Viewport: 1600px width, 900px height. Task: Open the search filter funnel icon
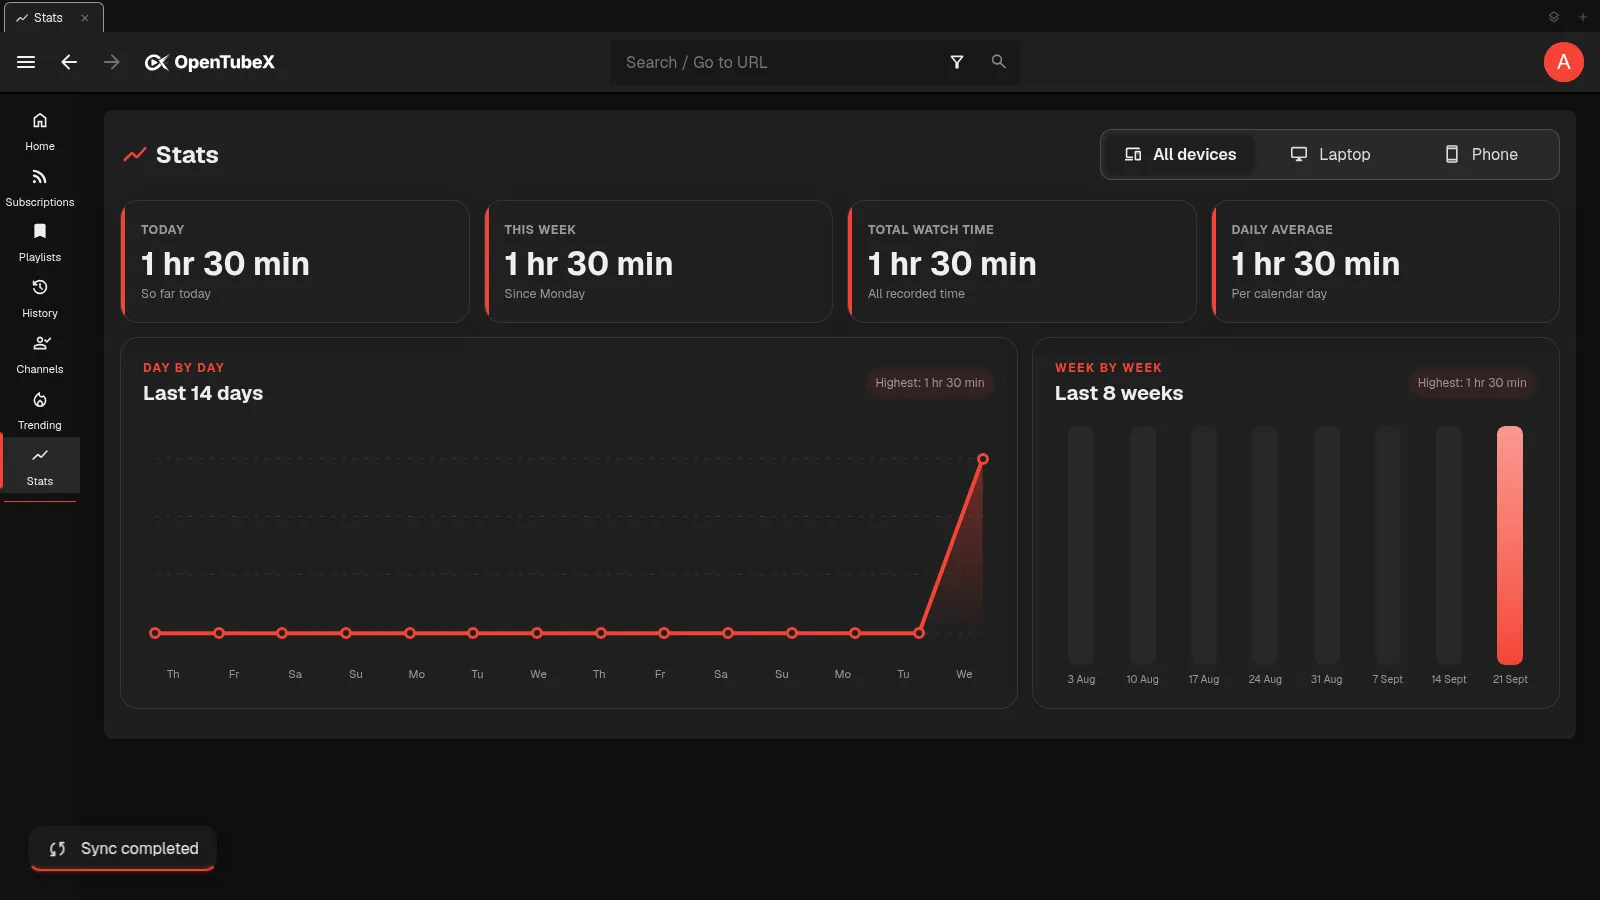click(957, 62)
